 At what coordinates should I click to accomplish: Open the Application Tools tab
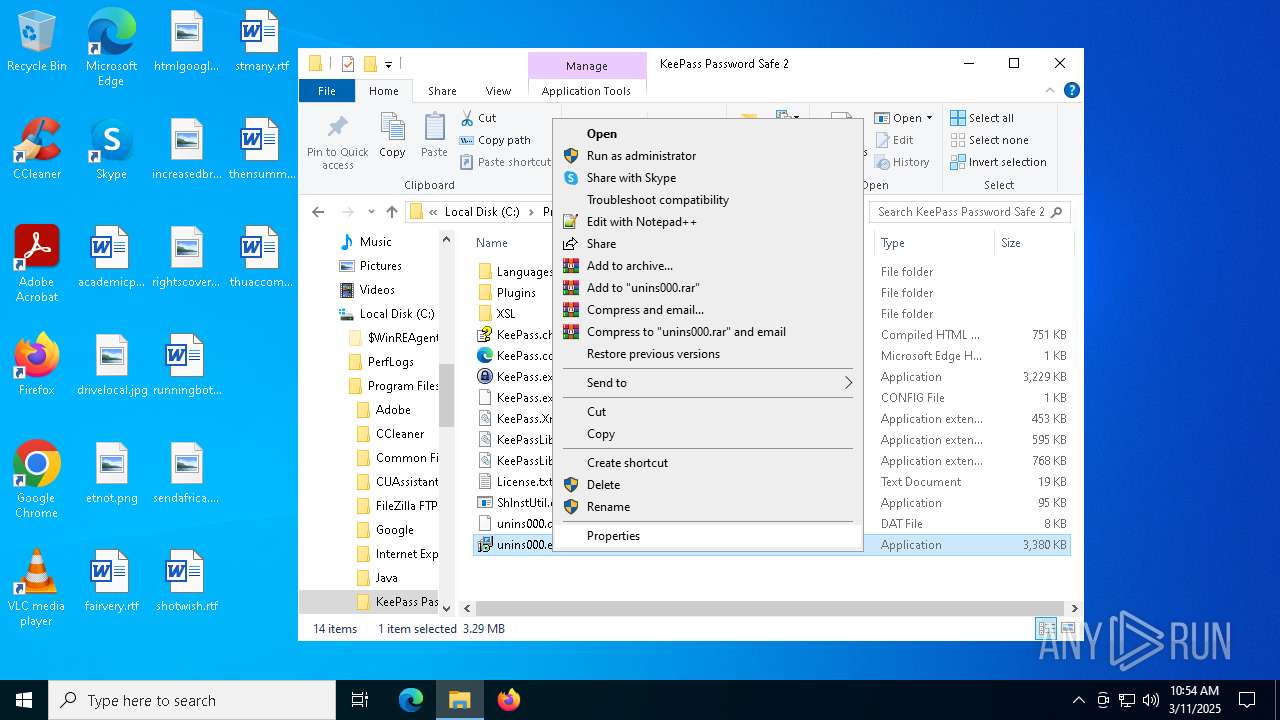pos(586,91)
